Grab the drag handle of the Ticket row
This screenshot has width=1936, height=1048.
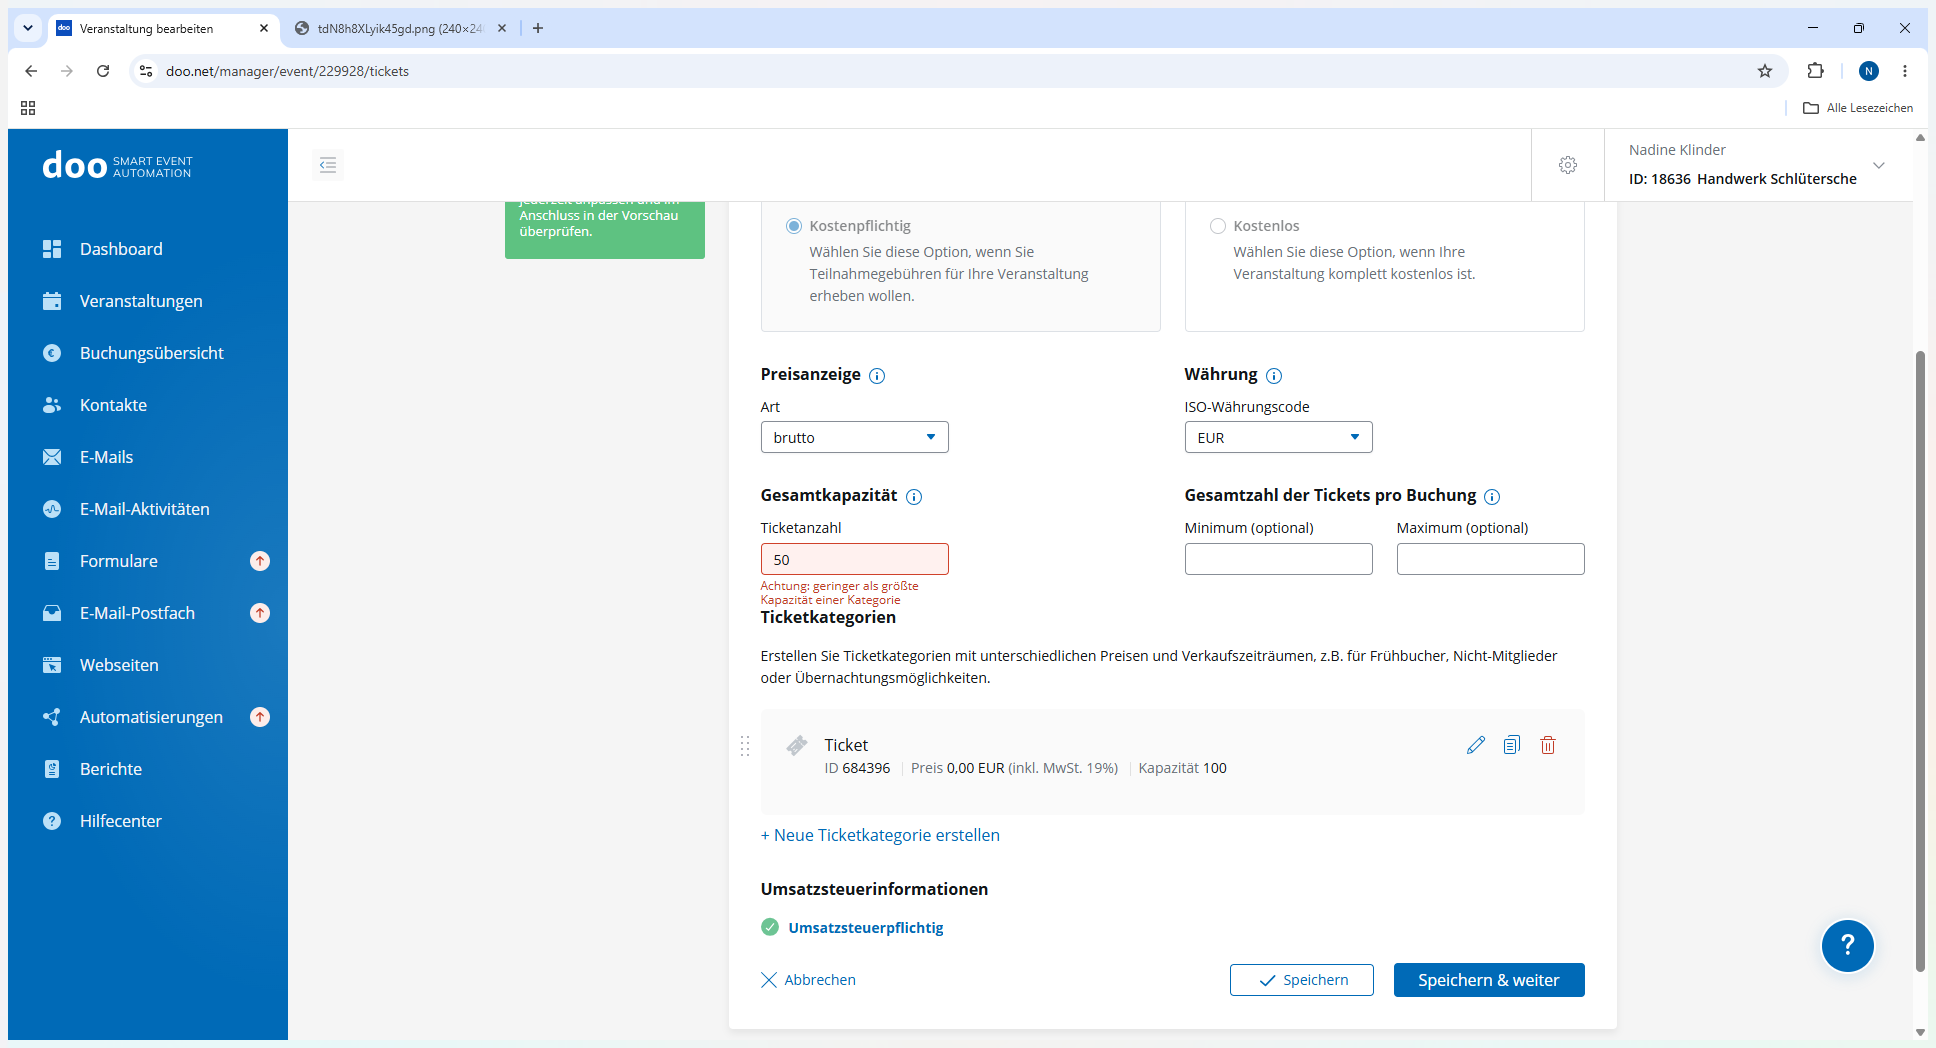click(745, 746)
